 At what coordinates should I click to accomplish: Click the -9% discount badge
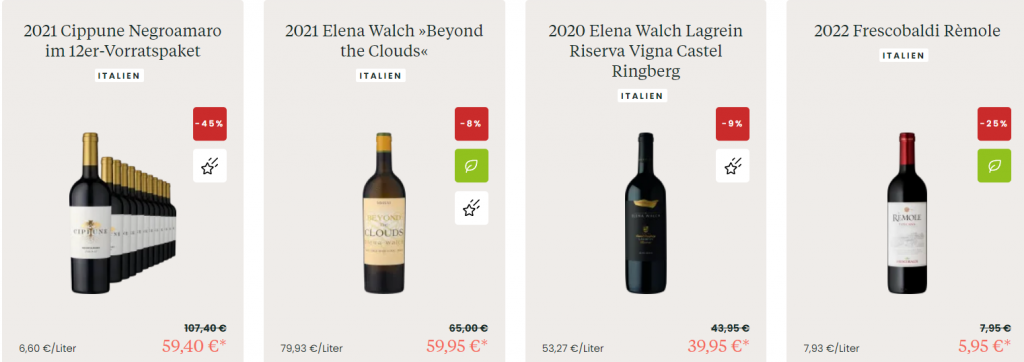733,124
